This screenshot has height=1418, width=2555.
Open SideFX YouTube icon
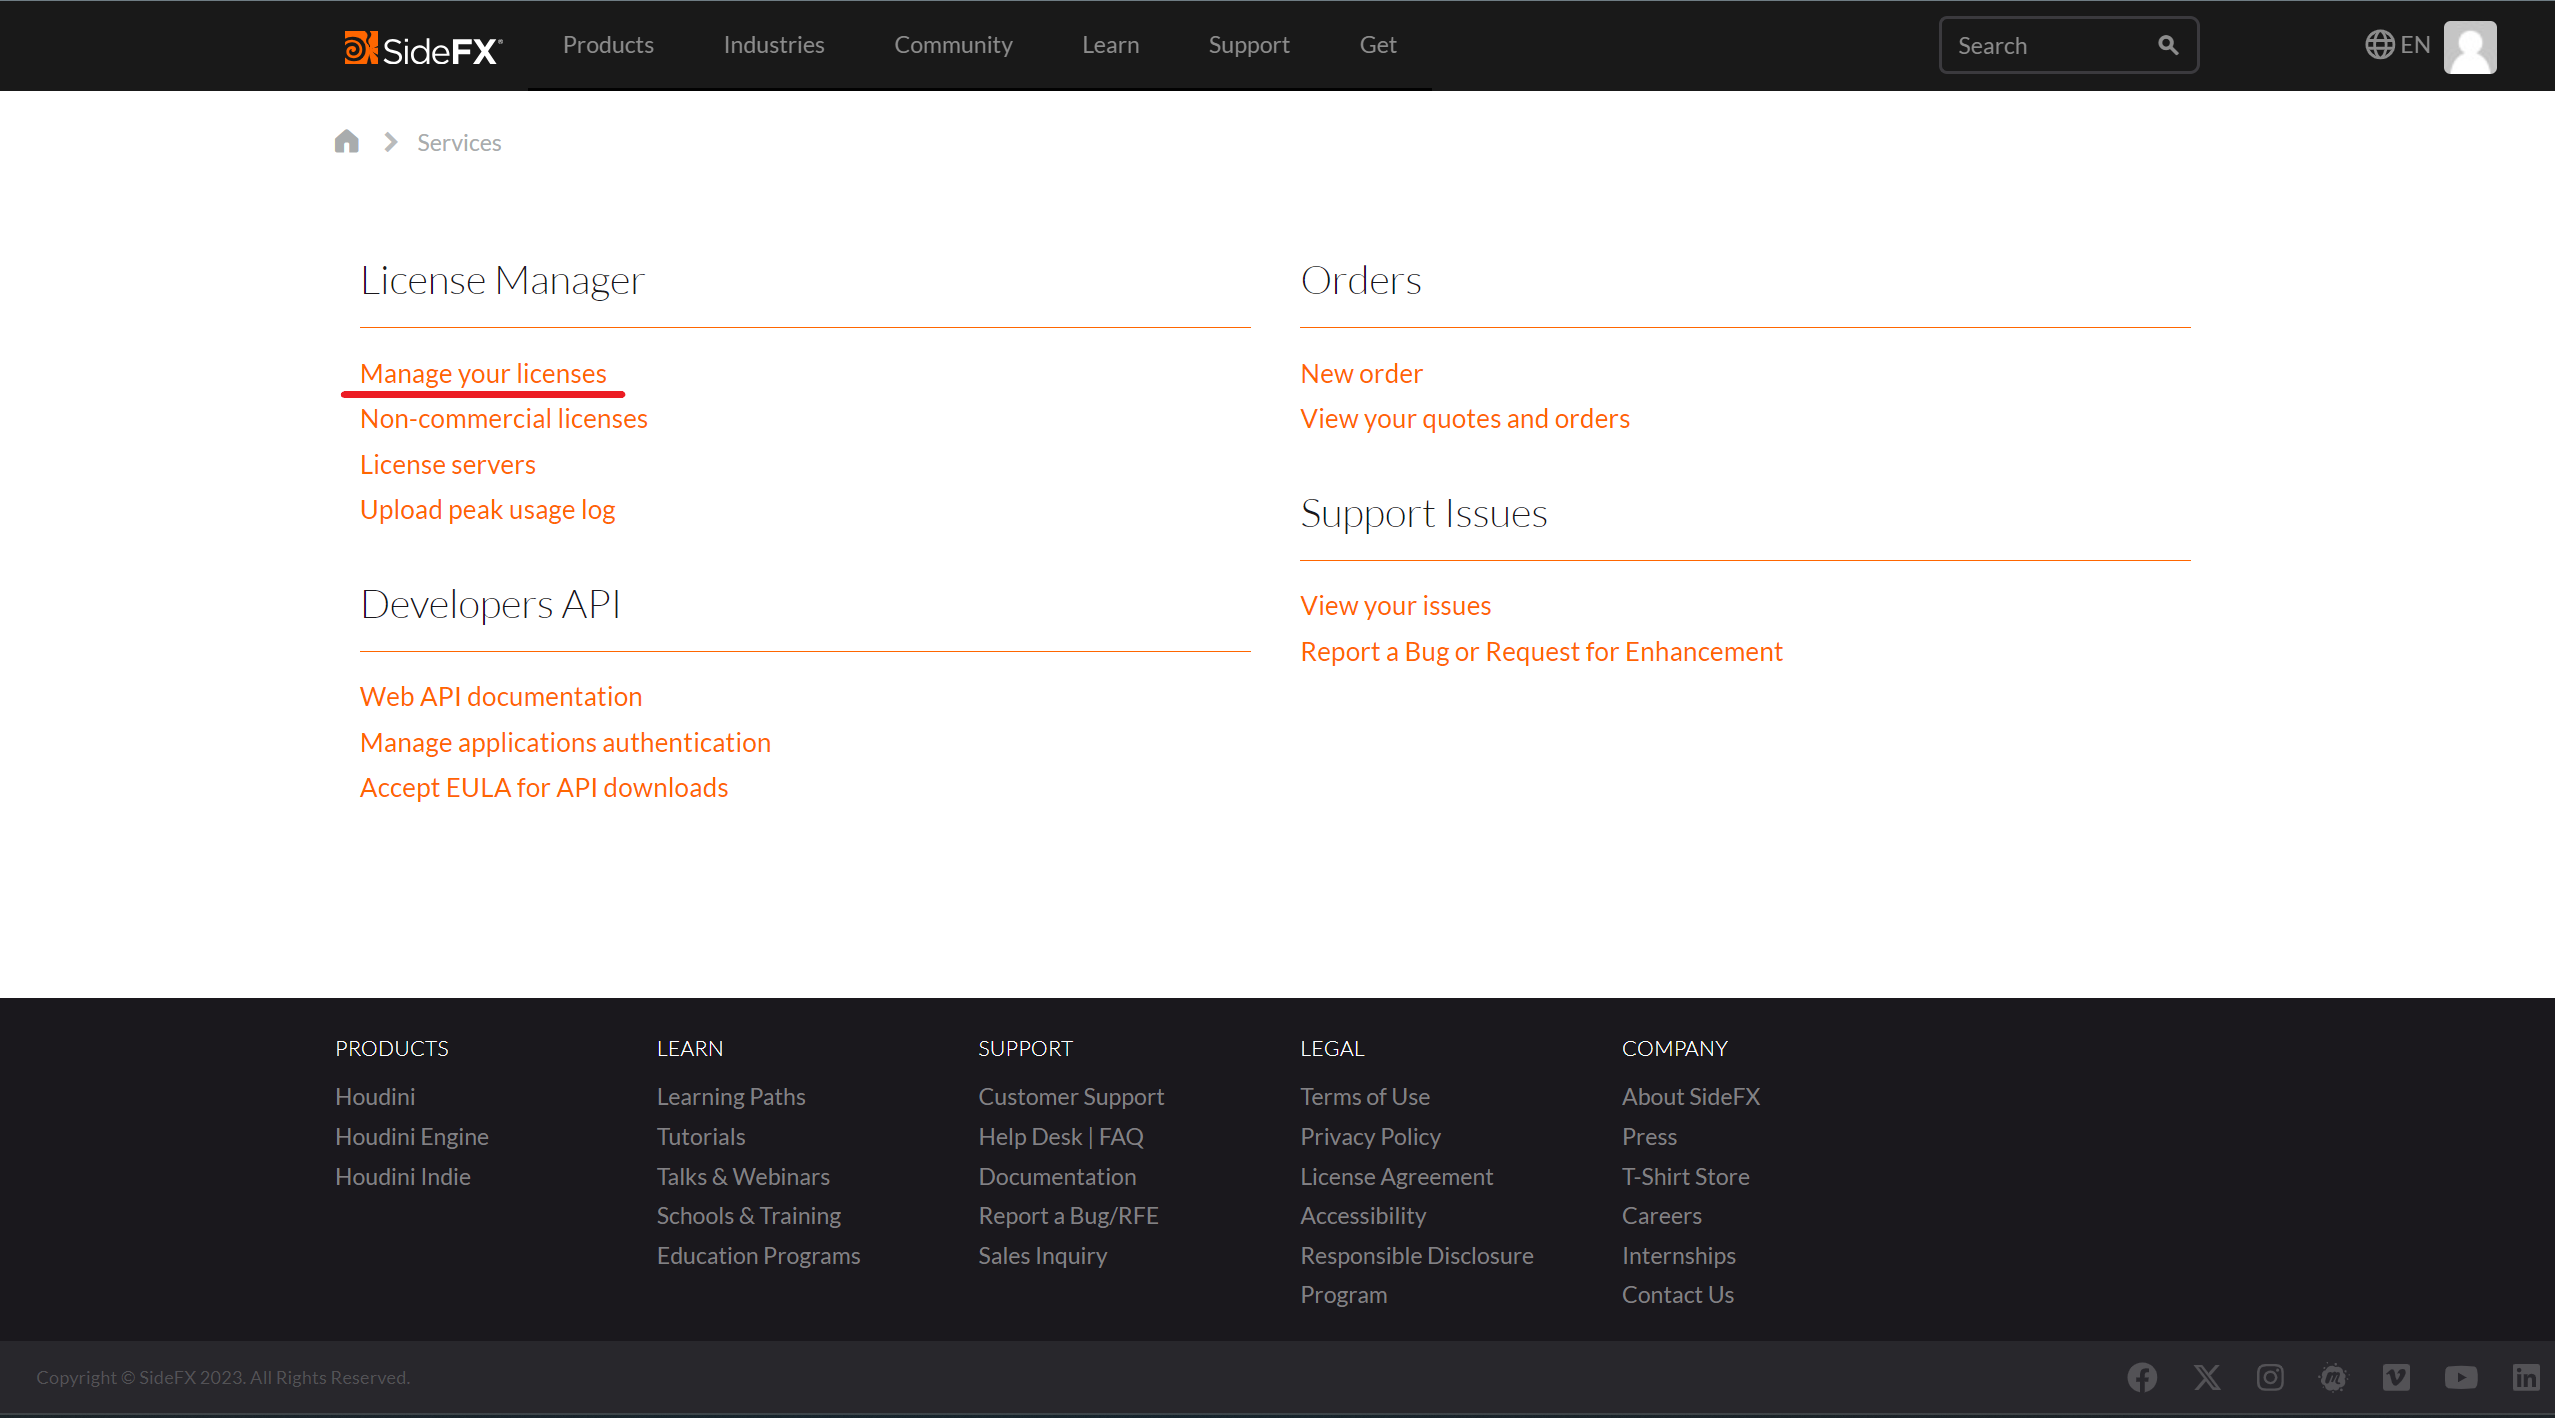[x=2461, y=1377]
